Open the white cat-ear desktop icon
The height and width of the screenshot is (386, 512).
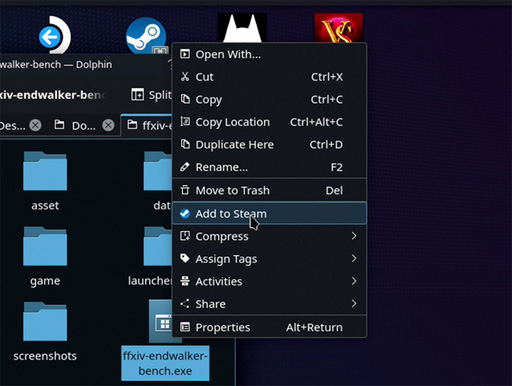pyautogui.click(x=242, y=28)
